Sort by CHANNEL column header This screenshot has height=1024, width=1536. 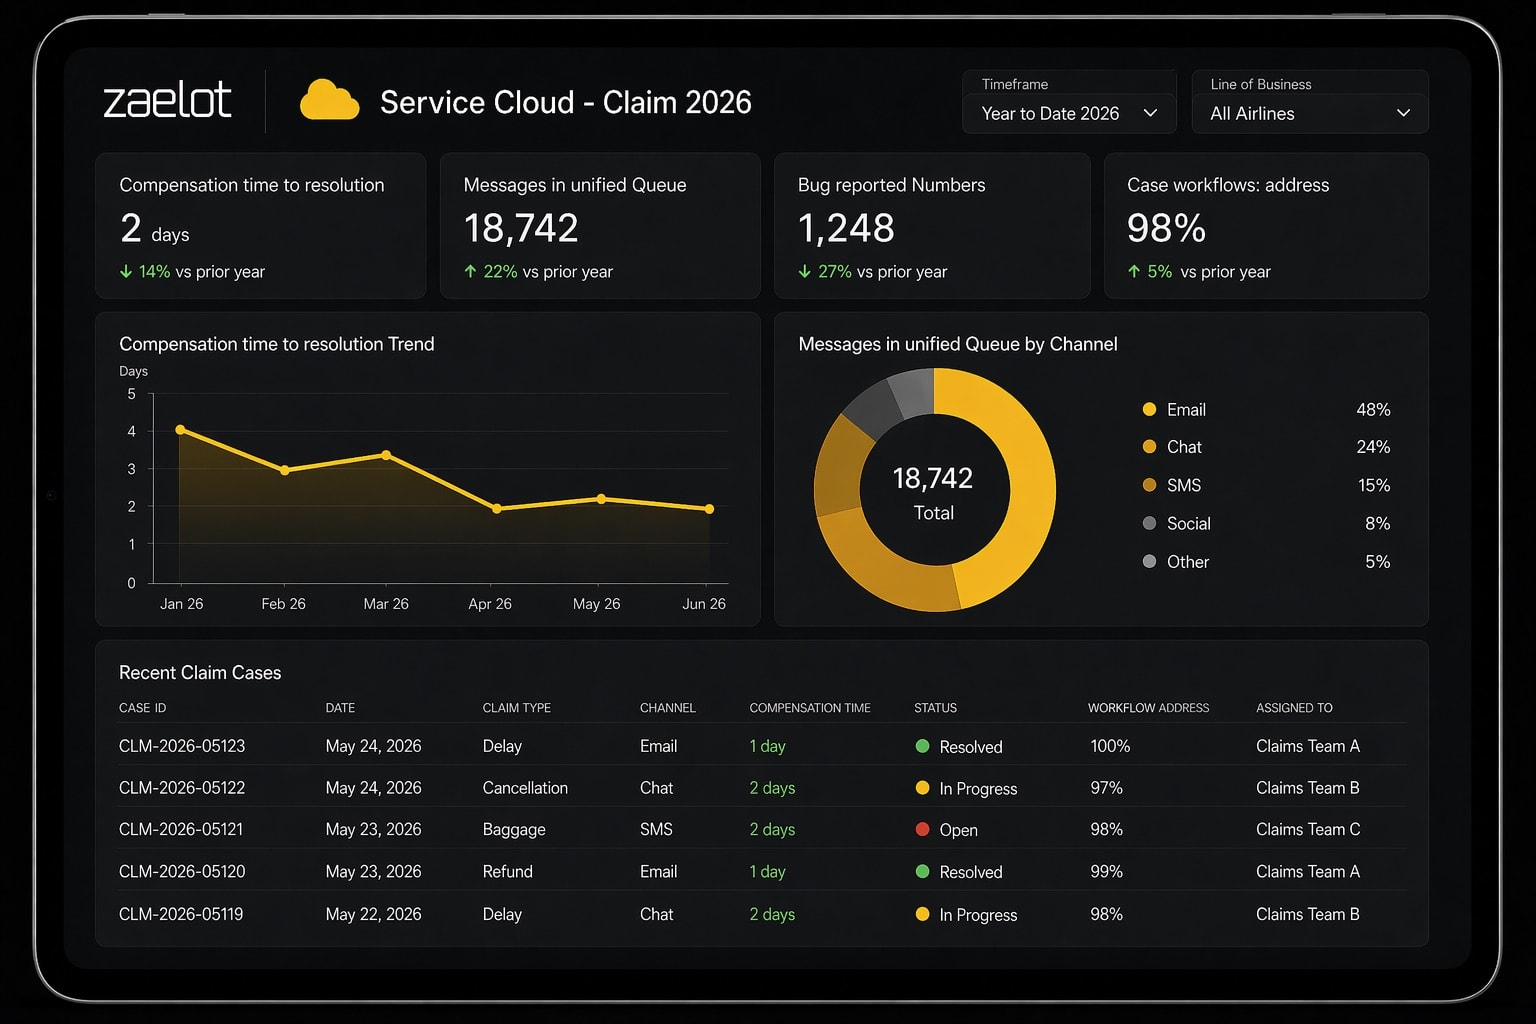(x=667, y=708)
